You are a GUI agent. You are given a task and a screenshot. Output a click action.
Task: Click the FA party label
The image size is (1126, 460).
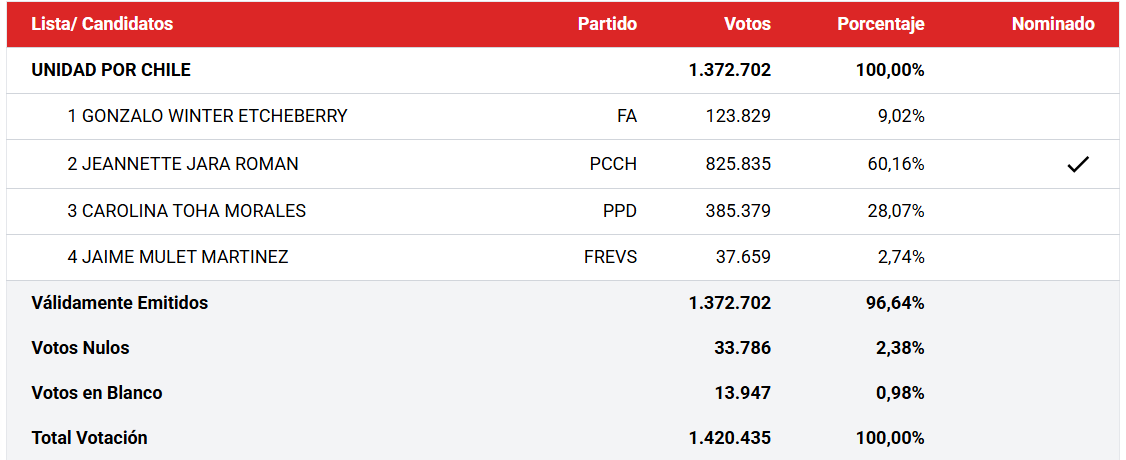pos(627,116)
